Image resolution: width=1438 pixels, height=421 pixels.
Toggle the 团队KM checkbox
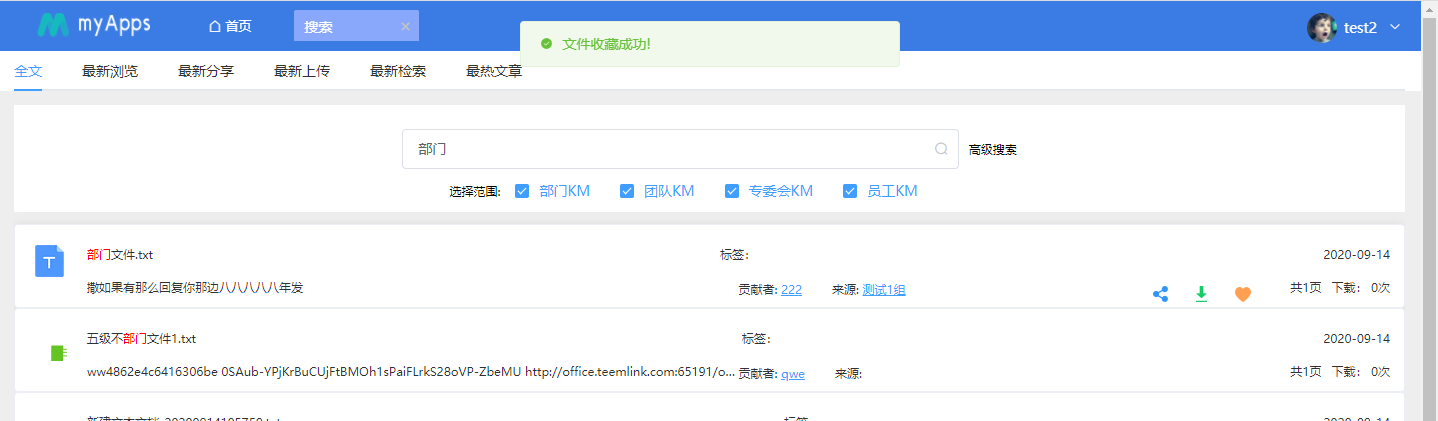tap(627, 191)
